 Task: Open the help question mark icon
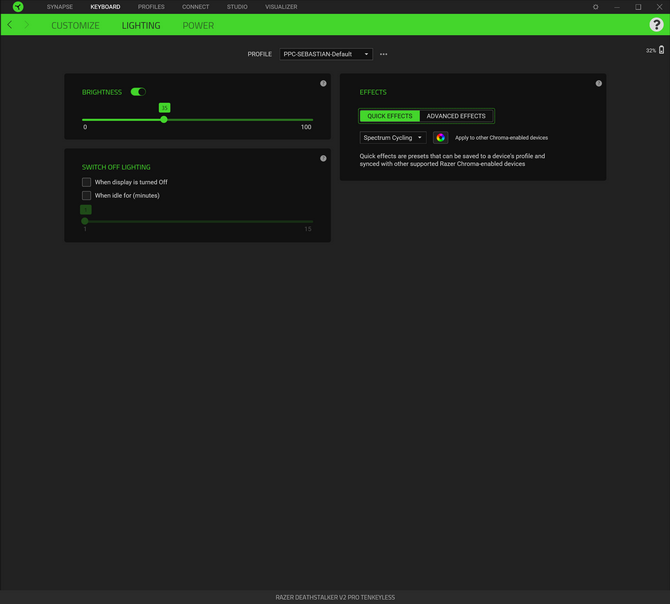pyautogui.click(x=656, y=25)
